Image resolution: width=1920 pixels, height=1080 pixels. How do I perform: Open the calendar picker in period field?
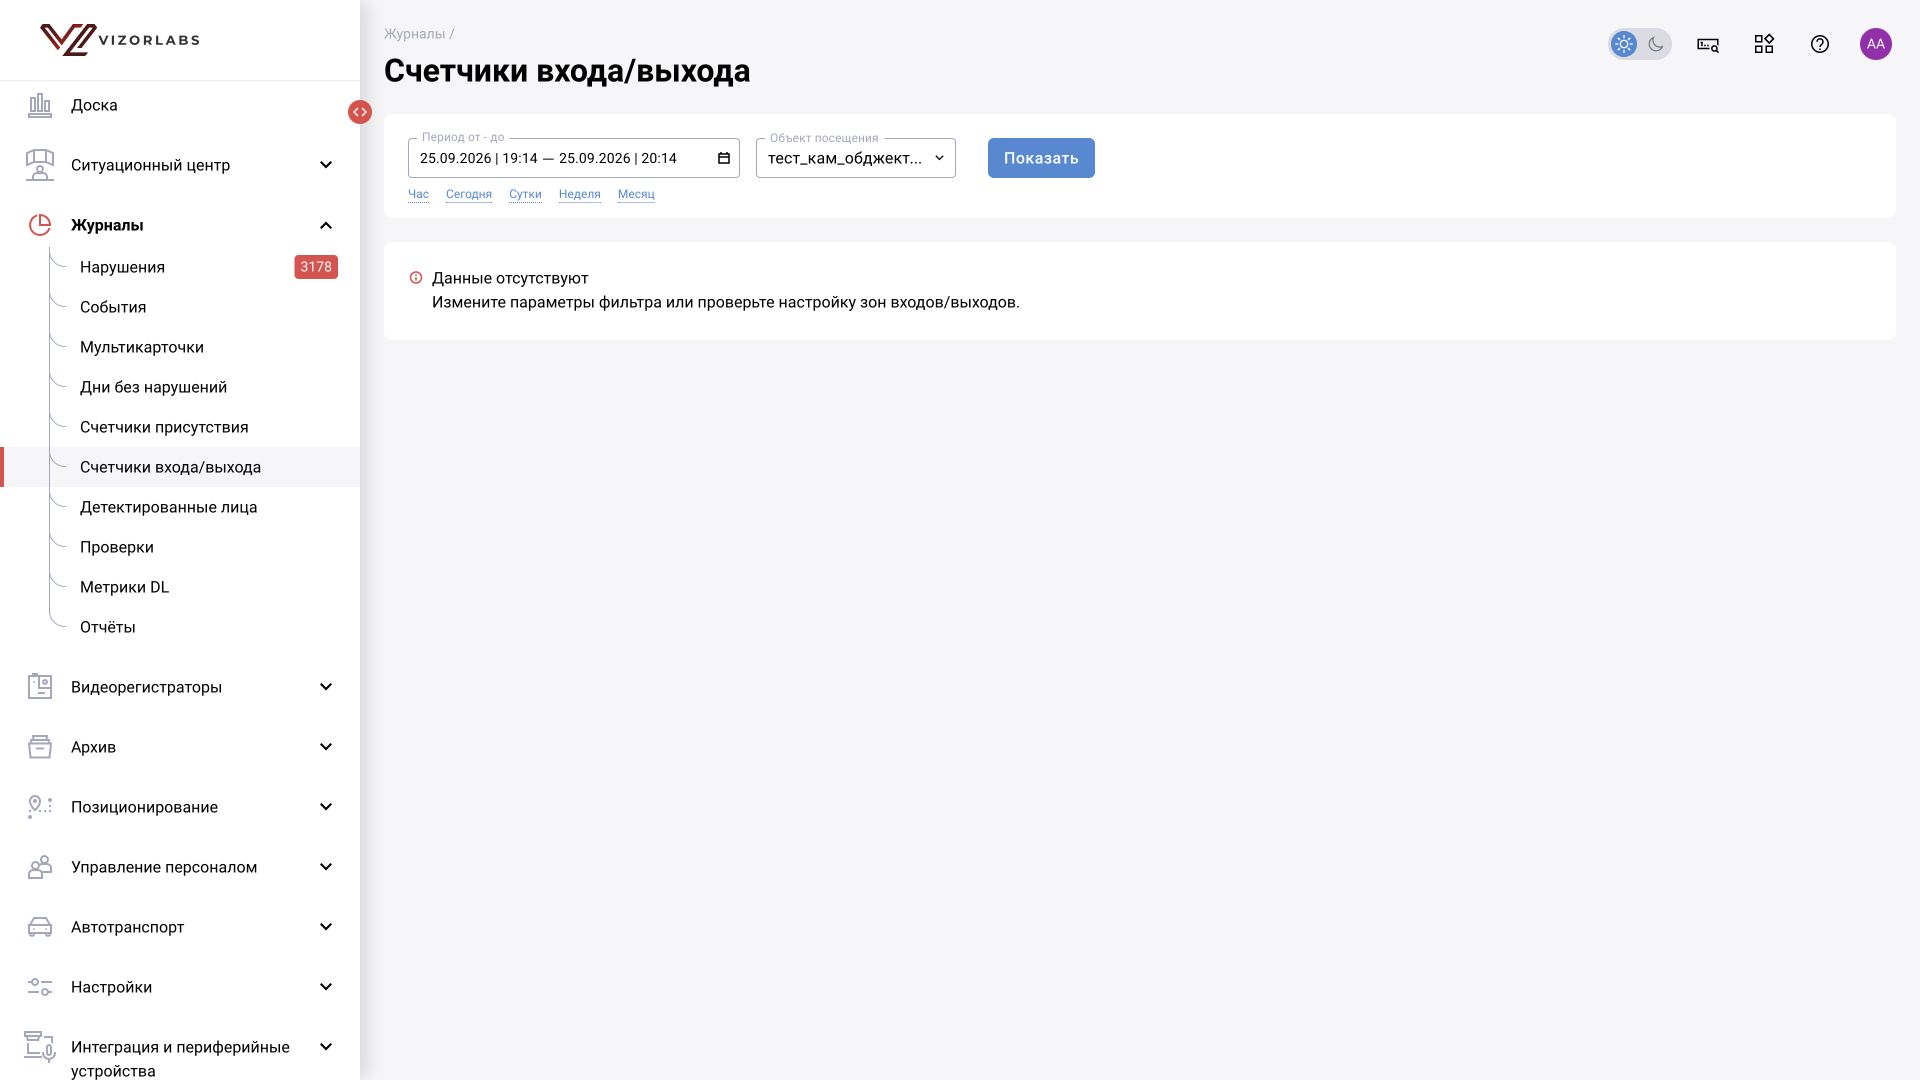(x=724, y=158)
